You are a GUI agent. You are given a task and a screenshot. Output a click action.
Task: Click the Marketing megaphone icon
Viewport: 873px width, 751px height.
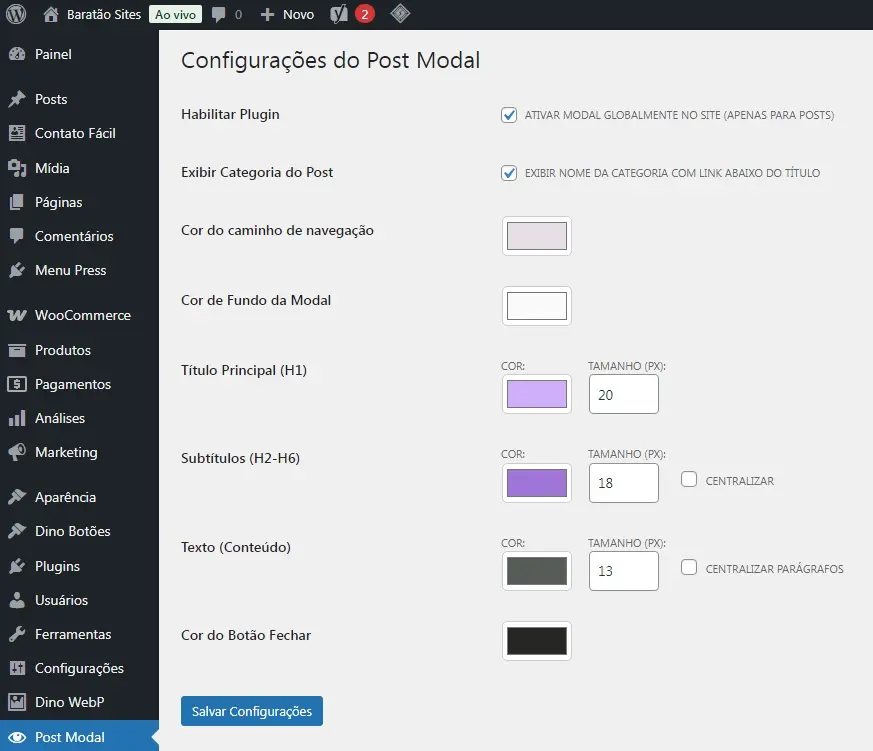pos(17,452)
